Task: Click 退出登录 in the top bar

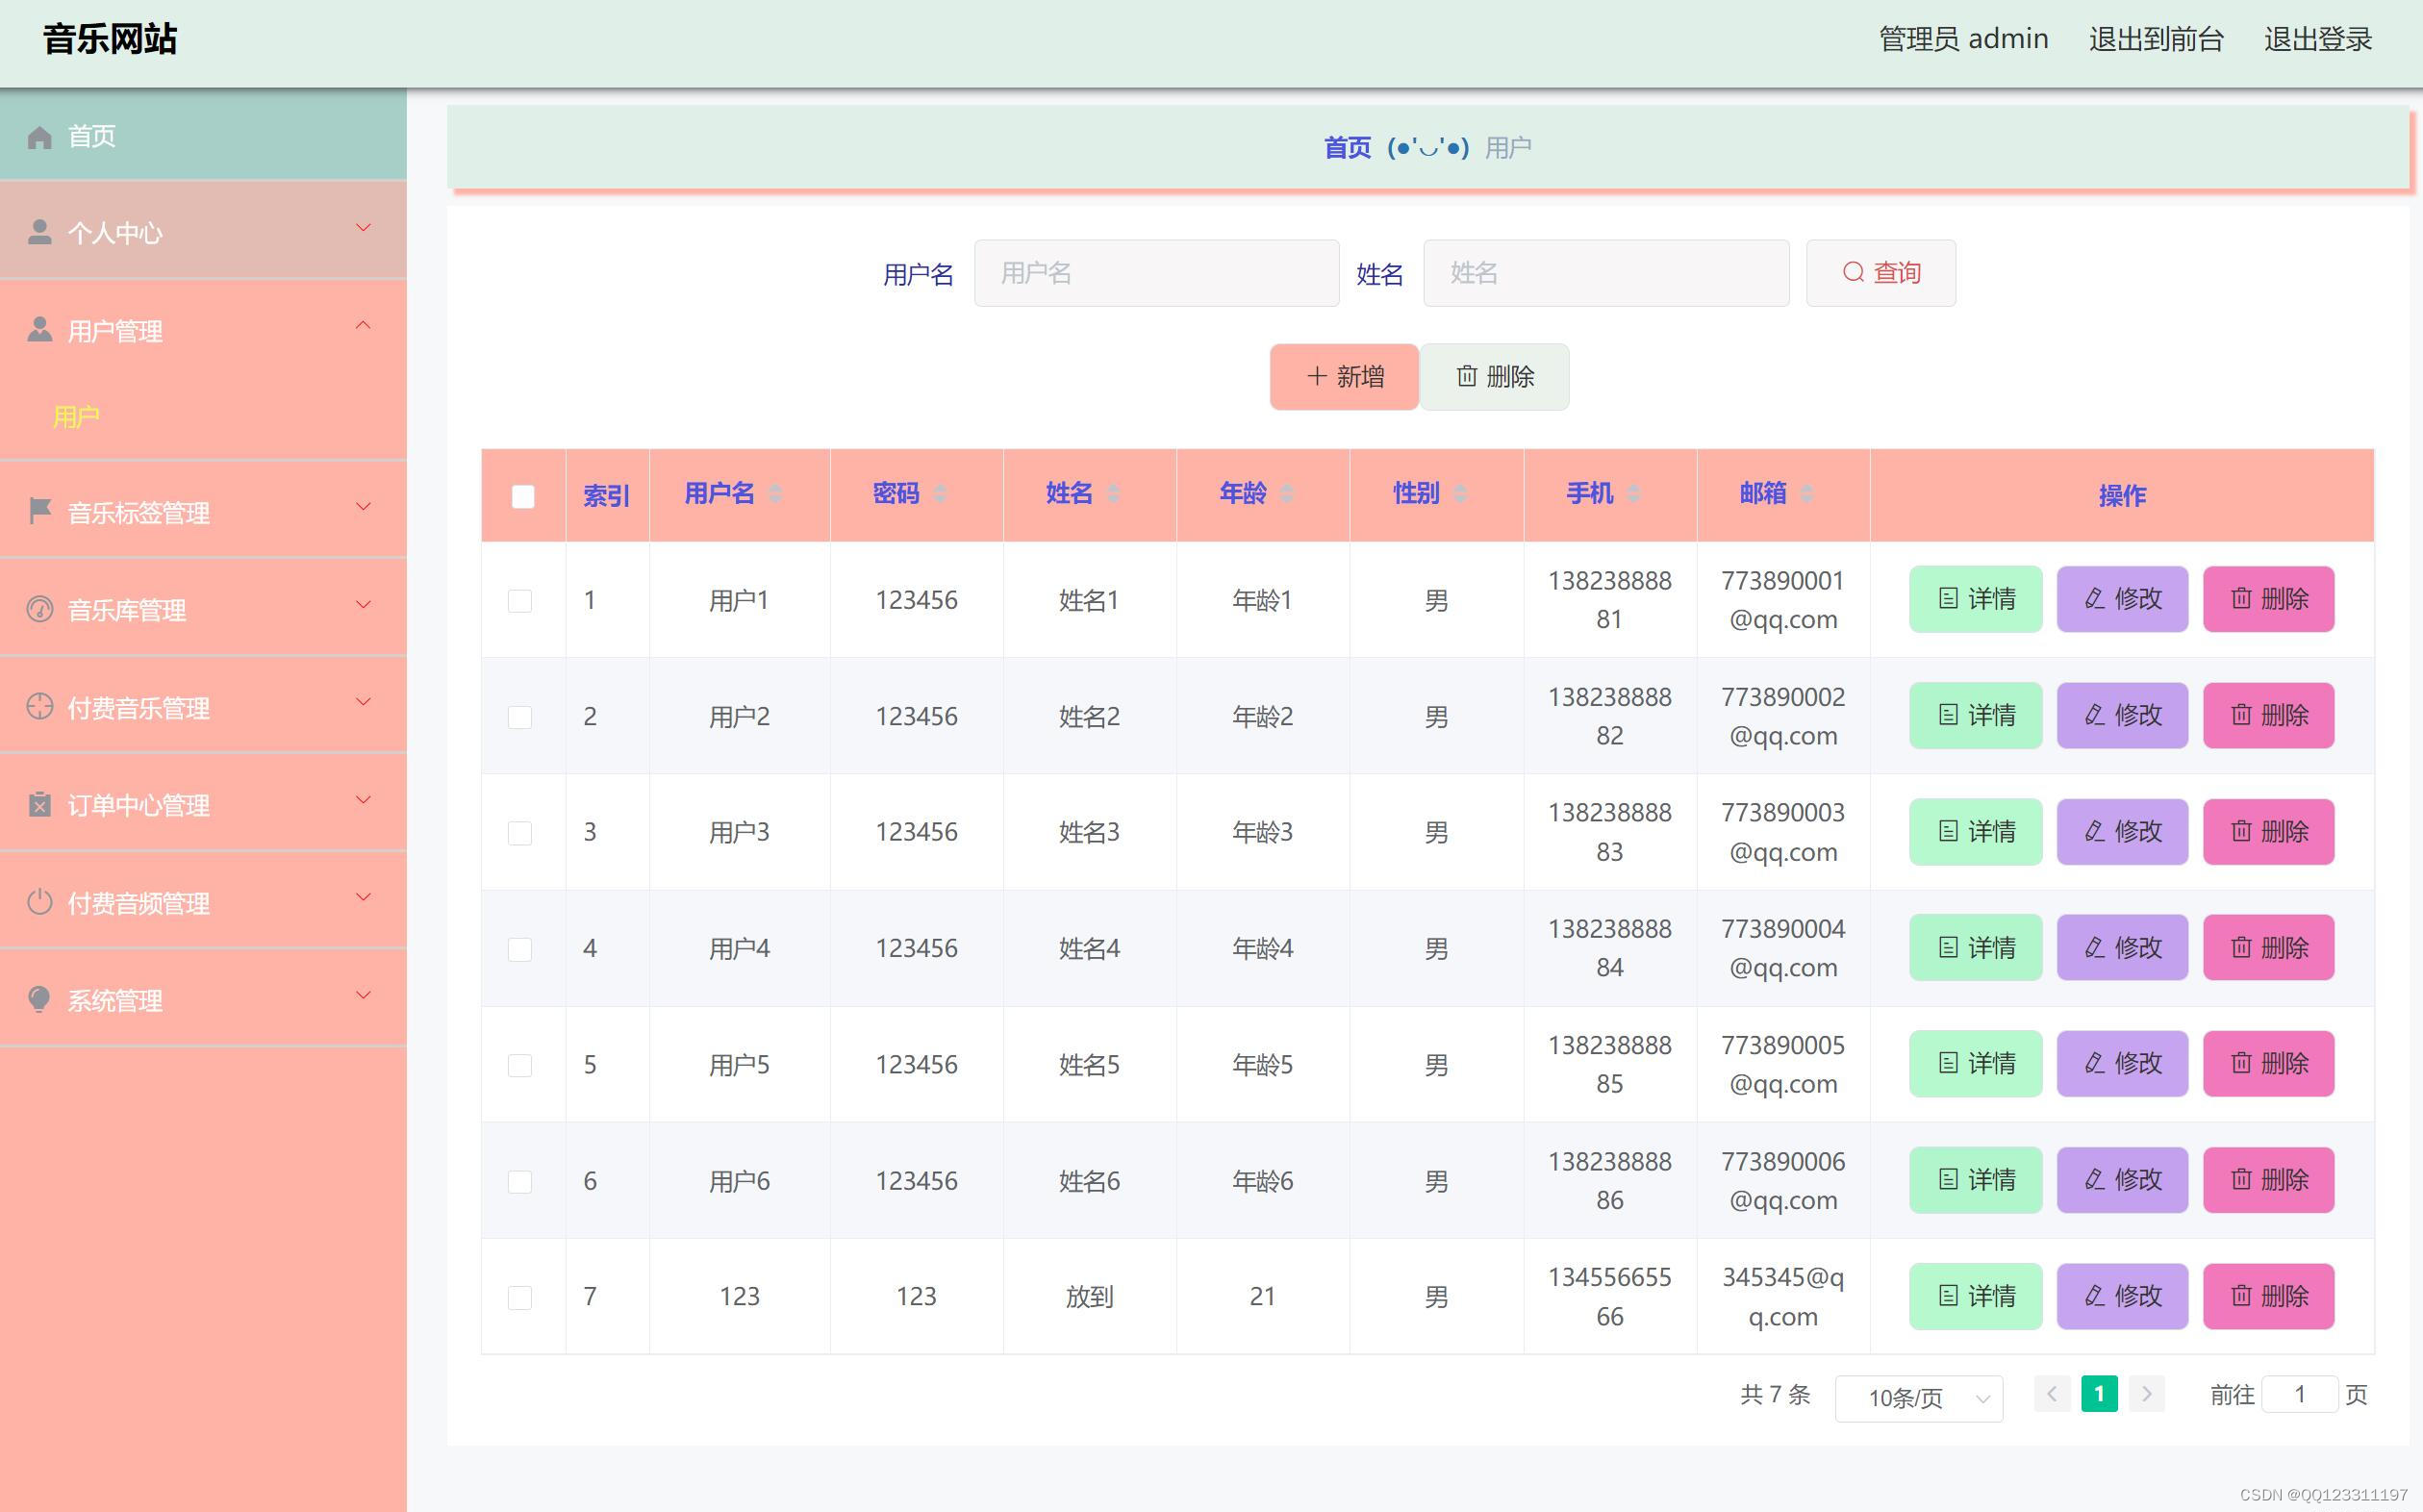Action: click(x=2317, y=40)
